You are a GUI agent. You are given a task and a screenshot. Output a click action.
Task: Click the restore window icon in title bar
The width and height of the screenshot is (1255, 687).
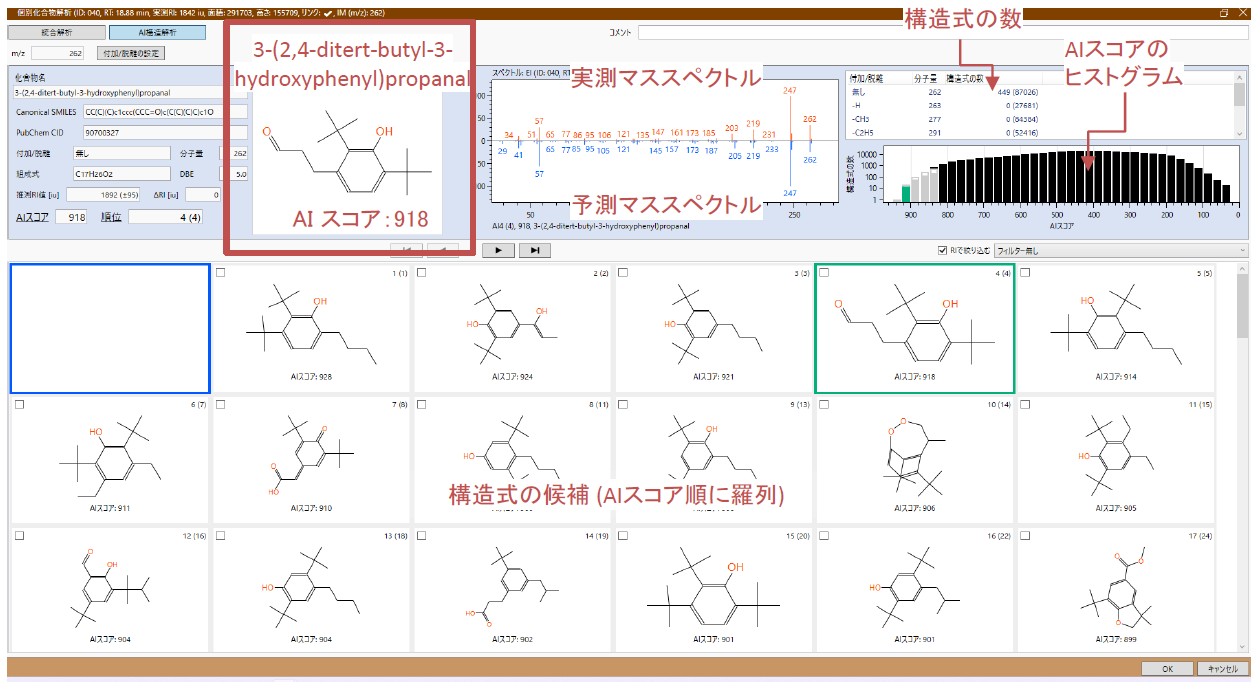[x=1224, y=13]
